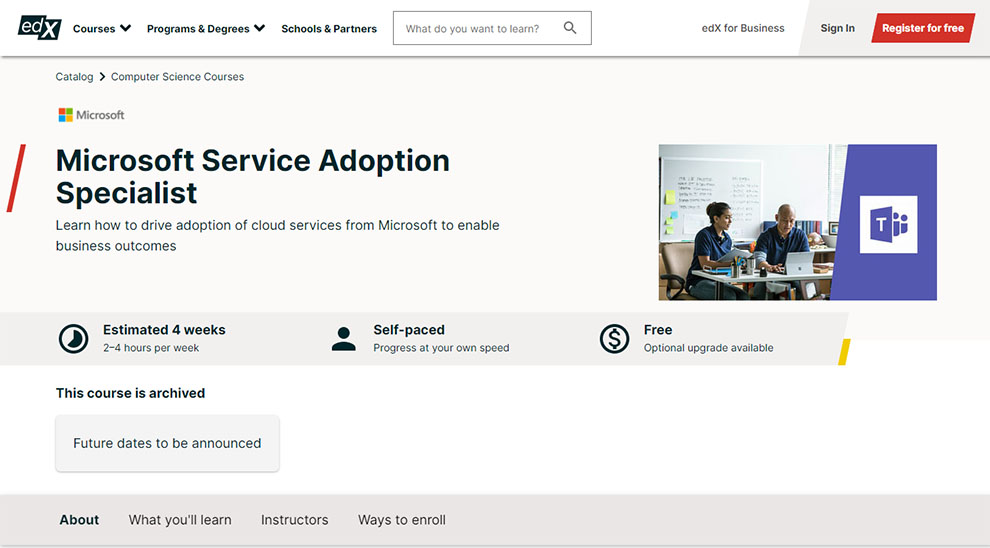990x548 pixels.
Task: Click the self-paced person icon
Action: (x=343, y=339)
